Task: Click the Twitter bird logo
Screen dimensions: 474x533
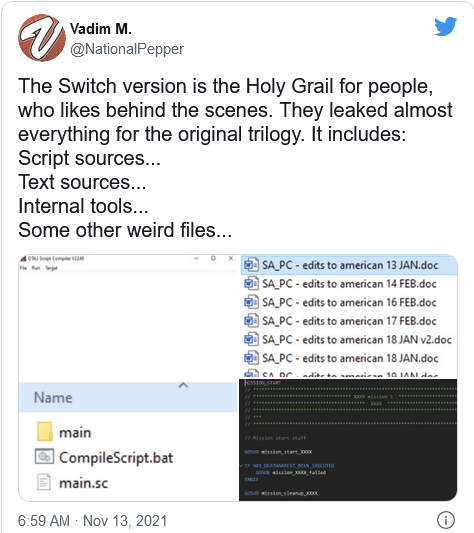Action: 445,26
